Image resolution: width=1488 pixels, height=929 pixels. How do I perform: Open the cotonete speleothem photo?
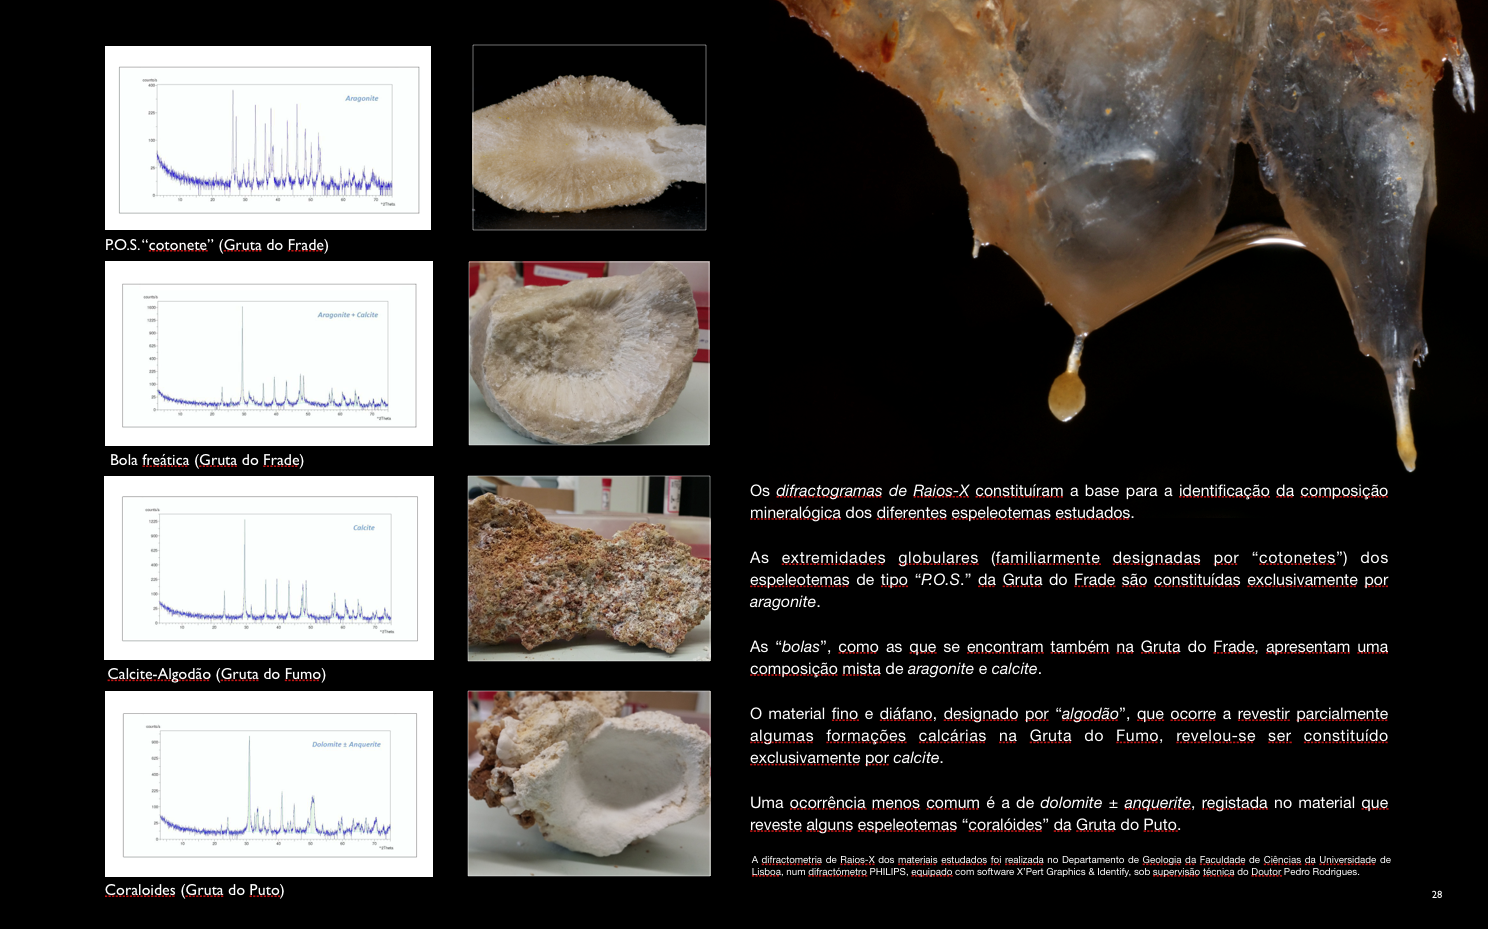(588, 137)
